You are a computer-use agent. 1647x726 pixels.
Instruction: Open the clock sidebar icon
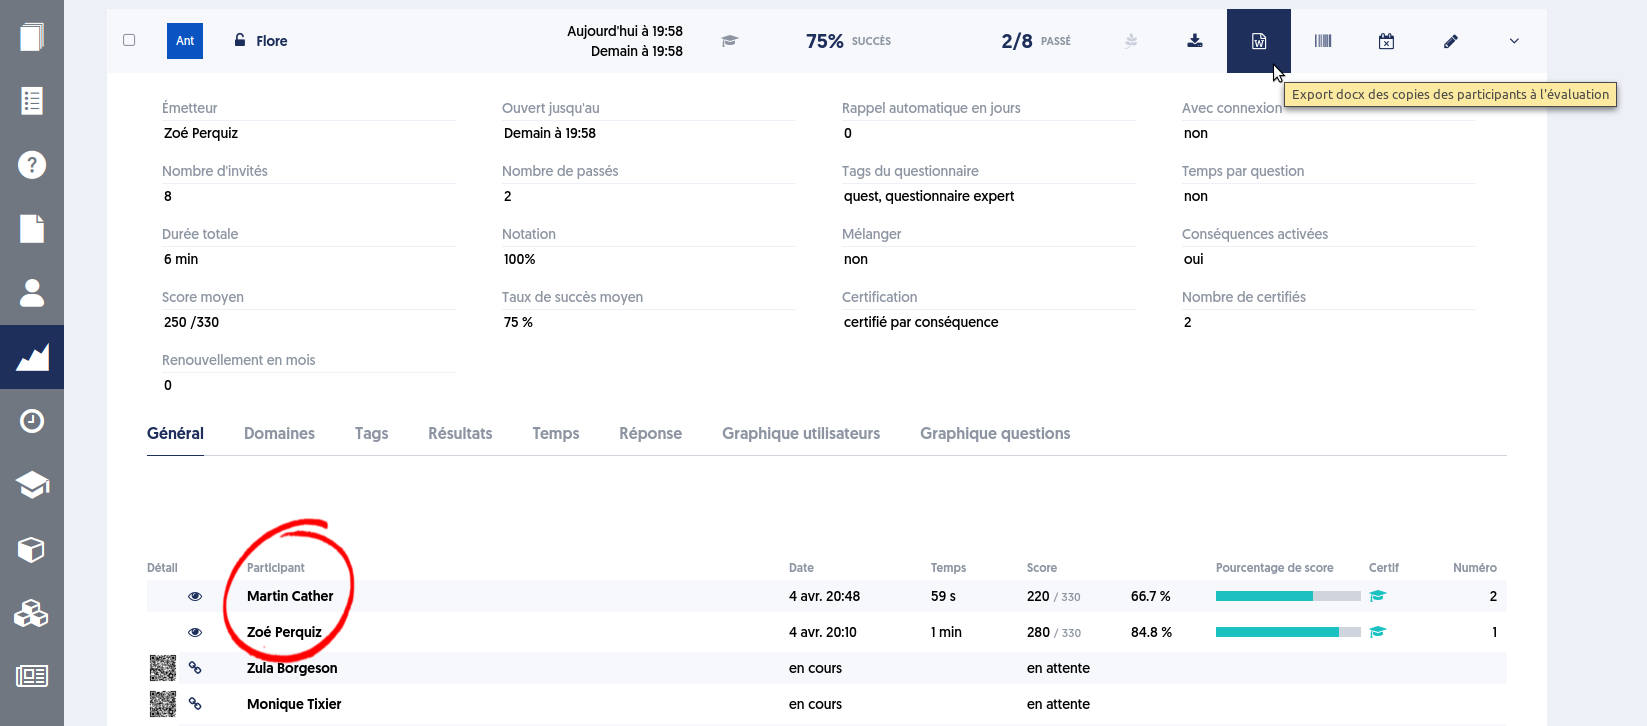click(x=32, y=421)
